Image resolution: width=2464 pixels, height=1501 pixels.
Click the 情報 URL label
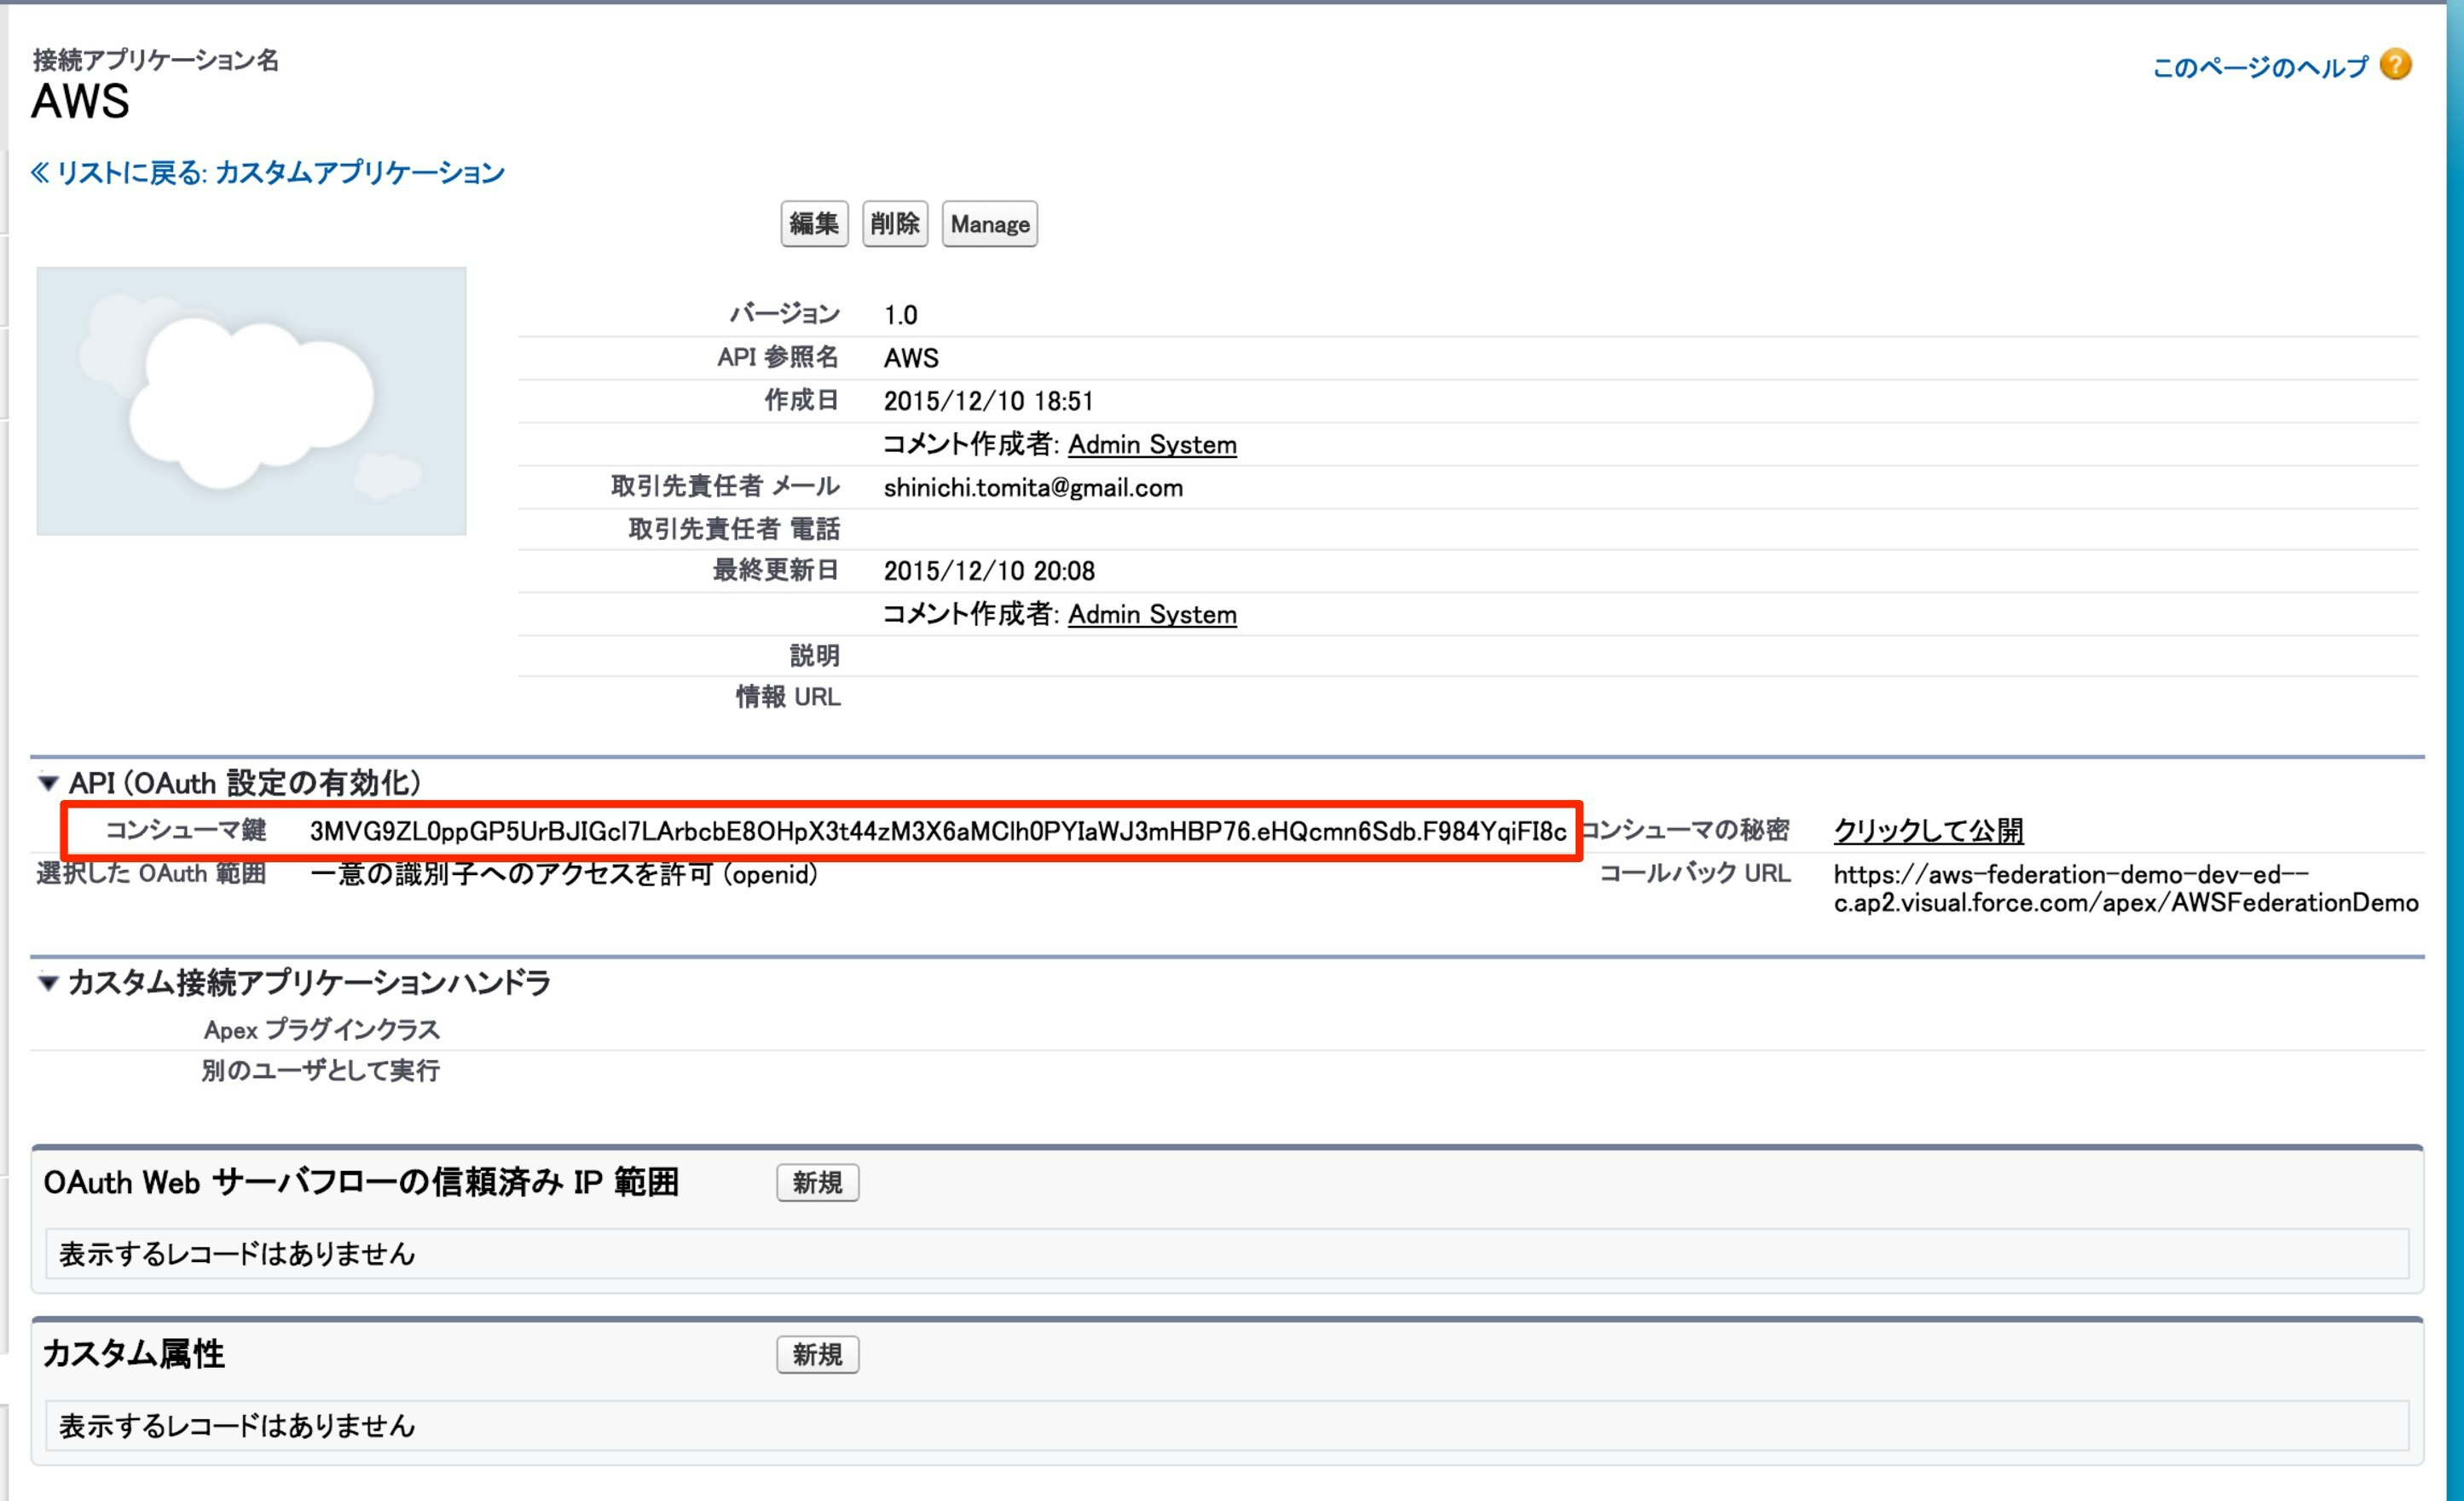pyautogui.click(x=788, y=697)
